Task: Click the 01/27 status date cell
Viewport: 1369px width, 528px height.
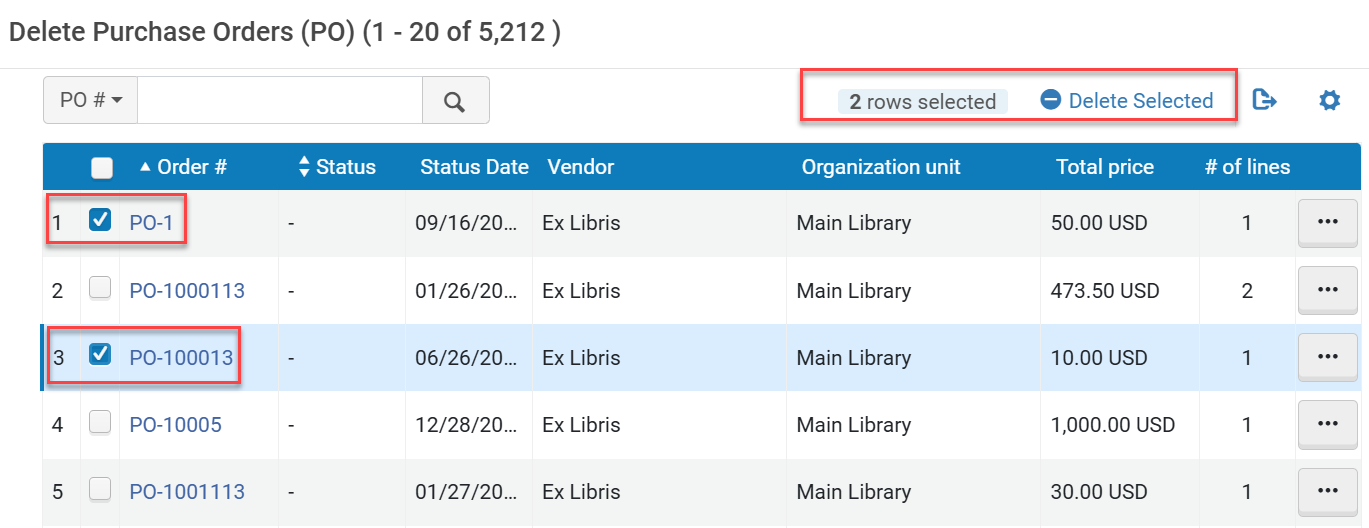Action: click(x=467, y=492)
